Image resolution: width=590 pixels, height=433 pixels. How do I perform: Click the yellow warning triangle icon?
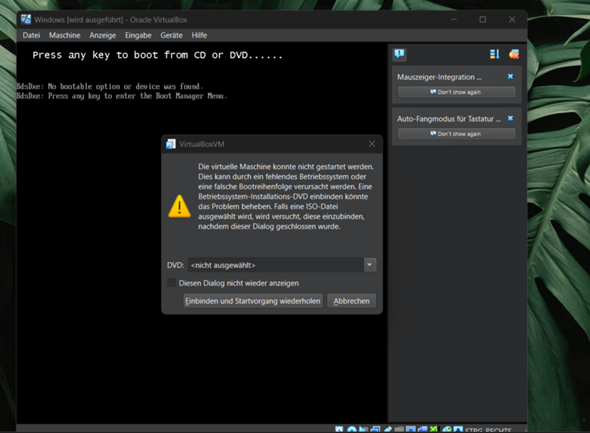(179, 206)
